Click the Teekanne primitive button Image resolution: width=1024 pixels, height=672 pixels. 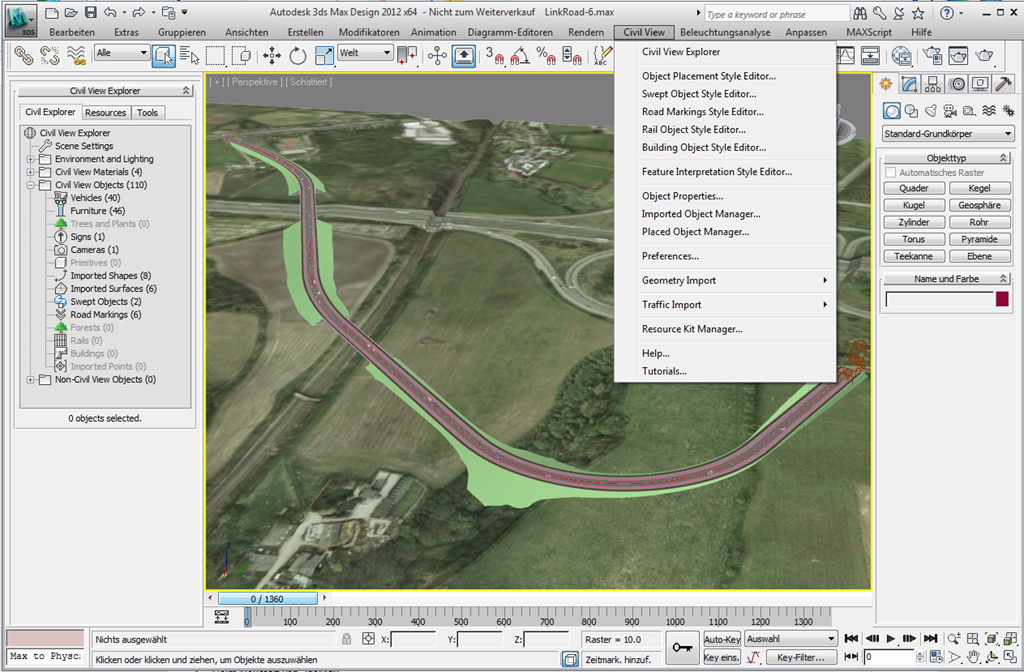913,256
